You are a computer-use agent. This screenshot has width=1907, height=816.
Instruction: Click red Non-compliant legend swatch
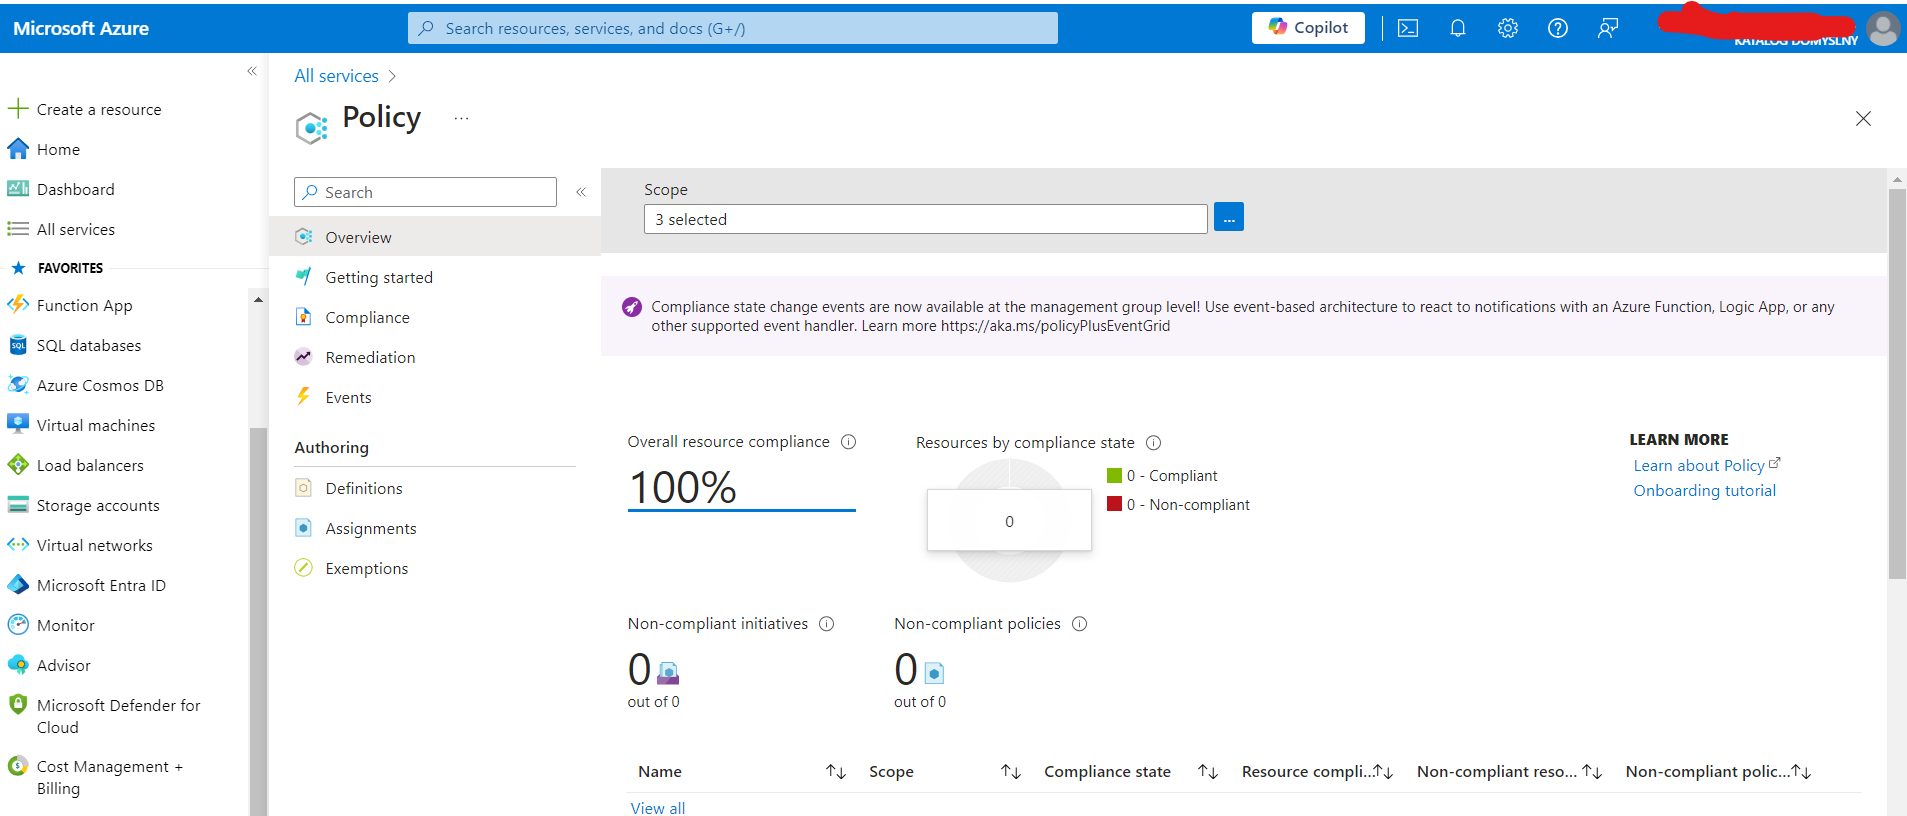pos(1114,504)
